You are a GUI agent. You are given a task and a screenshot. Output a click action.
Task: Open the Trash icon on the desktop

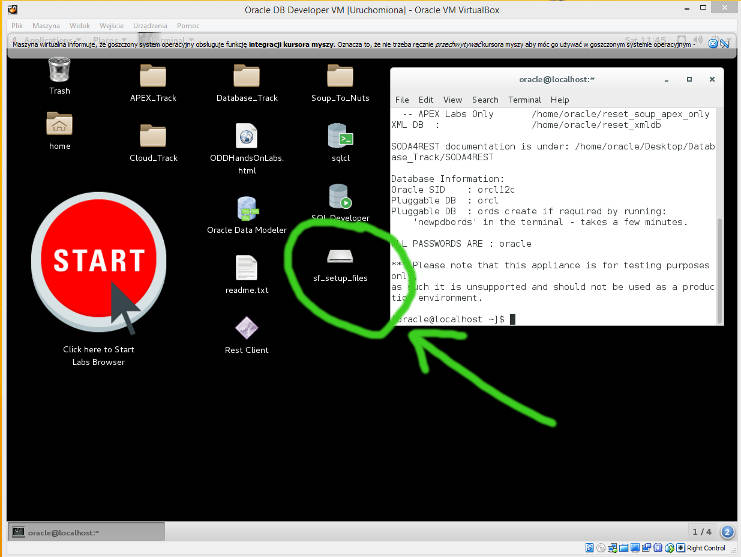coord(59,71)
